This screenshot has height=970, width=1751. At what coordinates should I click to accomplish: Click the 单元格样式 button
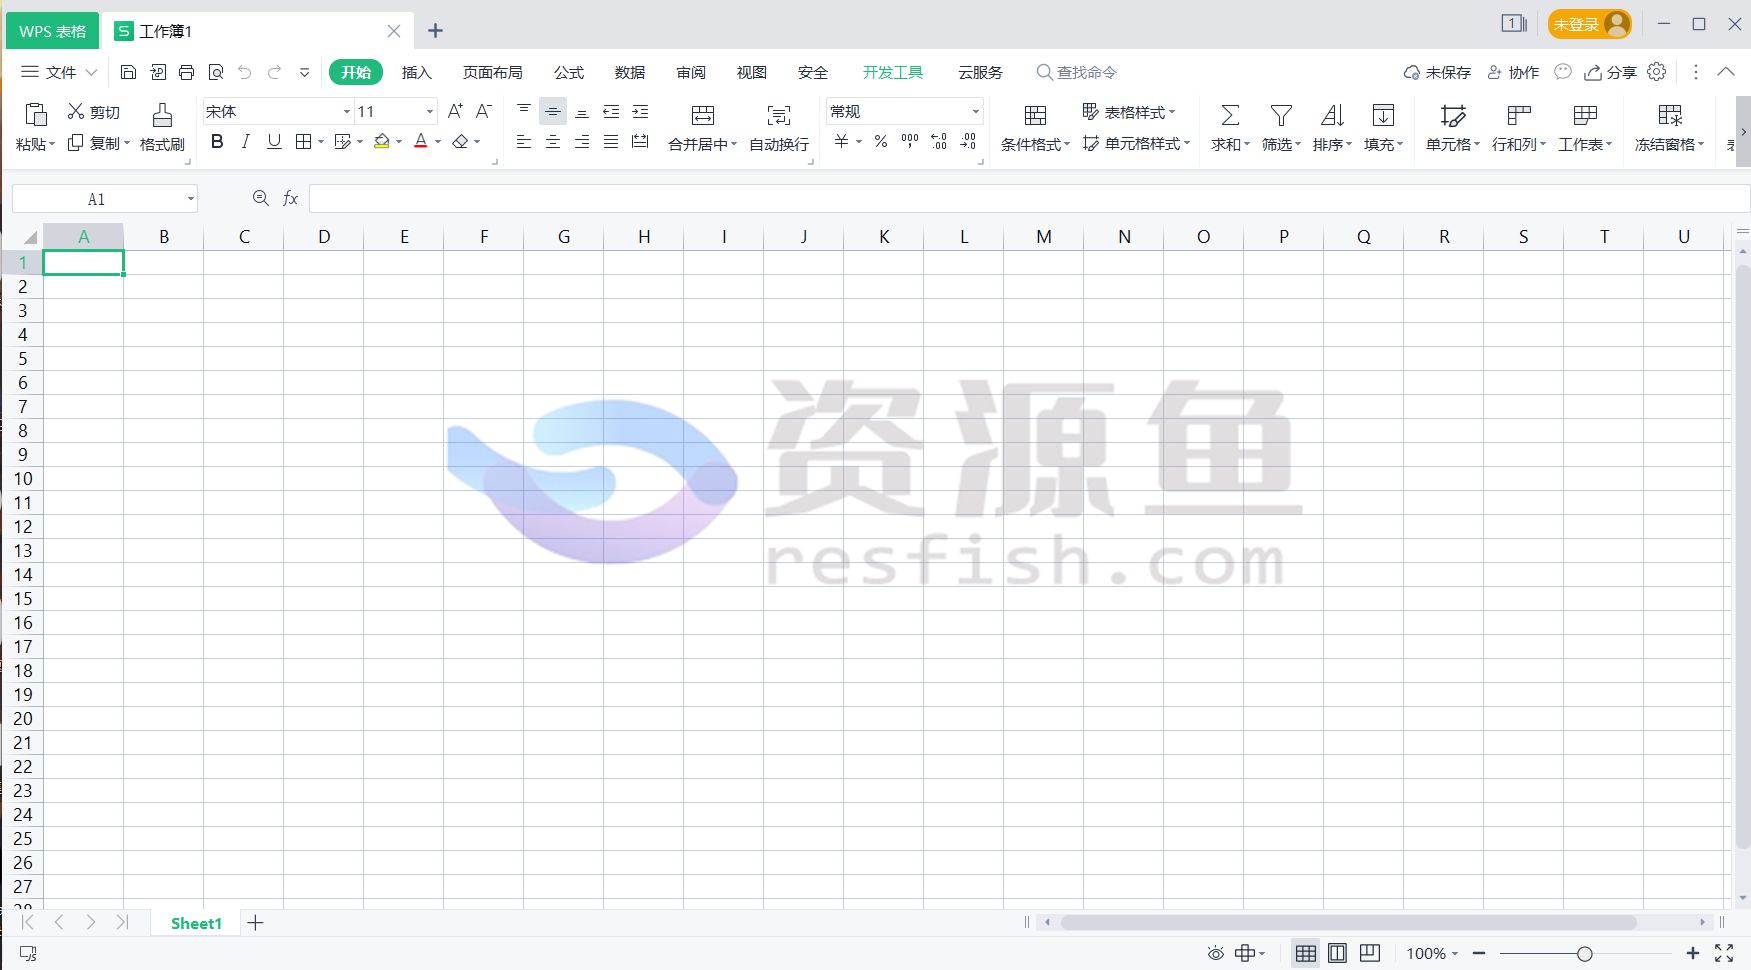[1136, 143]
